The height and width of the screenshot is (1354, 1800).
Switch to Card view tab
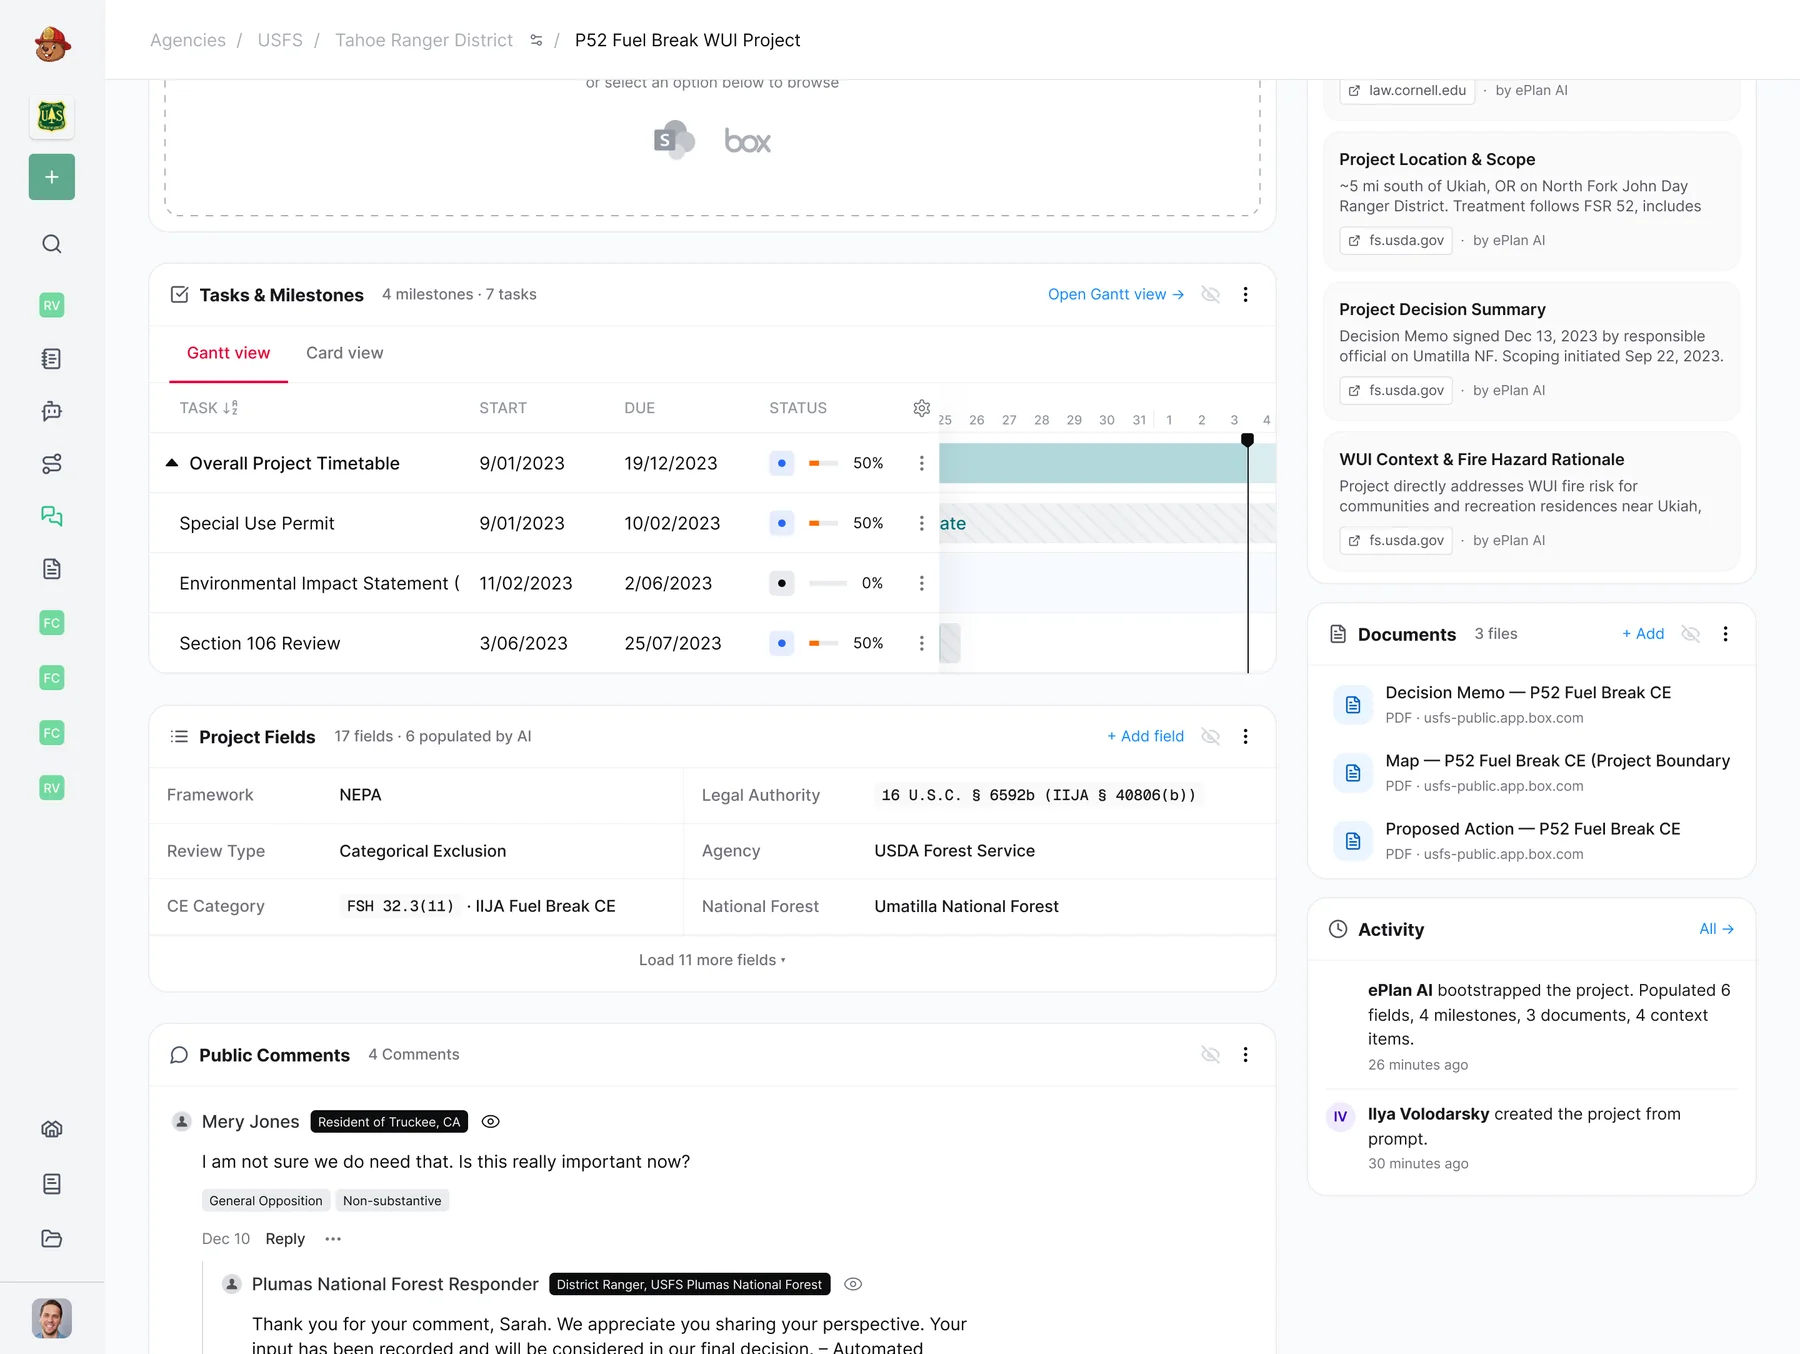[344, 353]
